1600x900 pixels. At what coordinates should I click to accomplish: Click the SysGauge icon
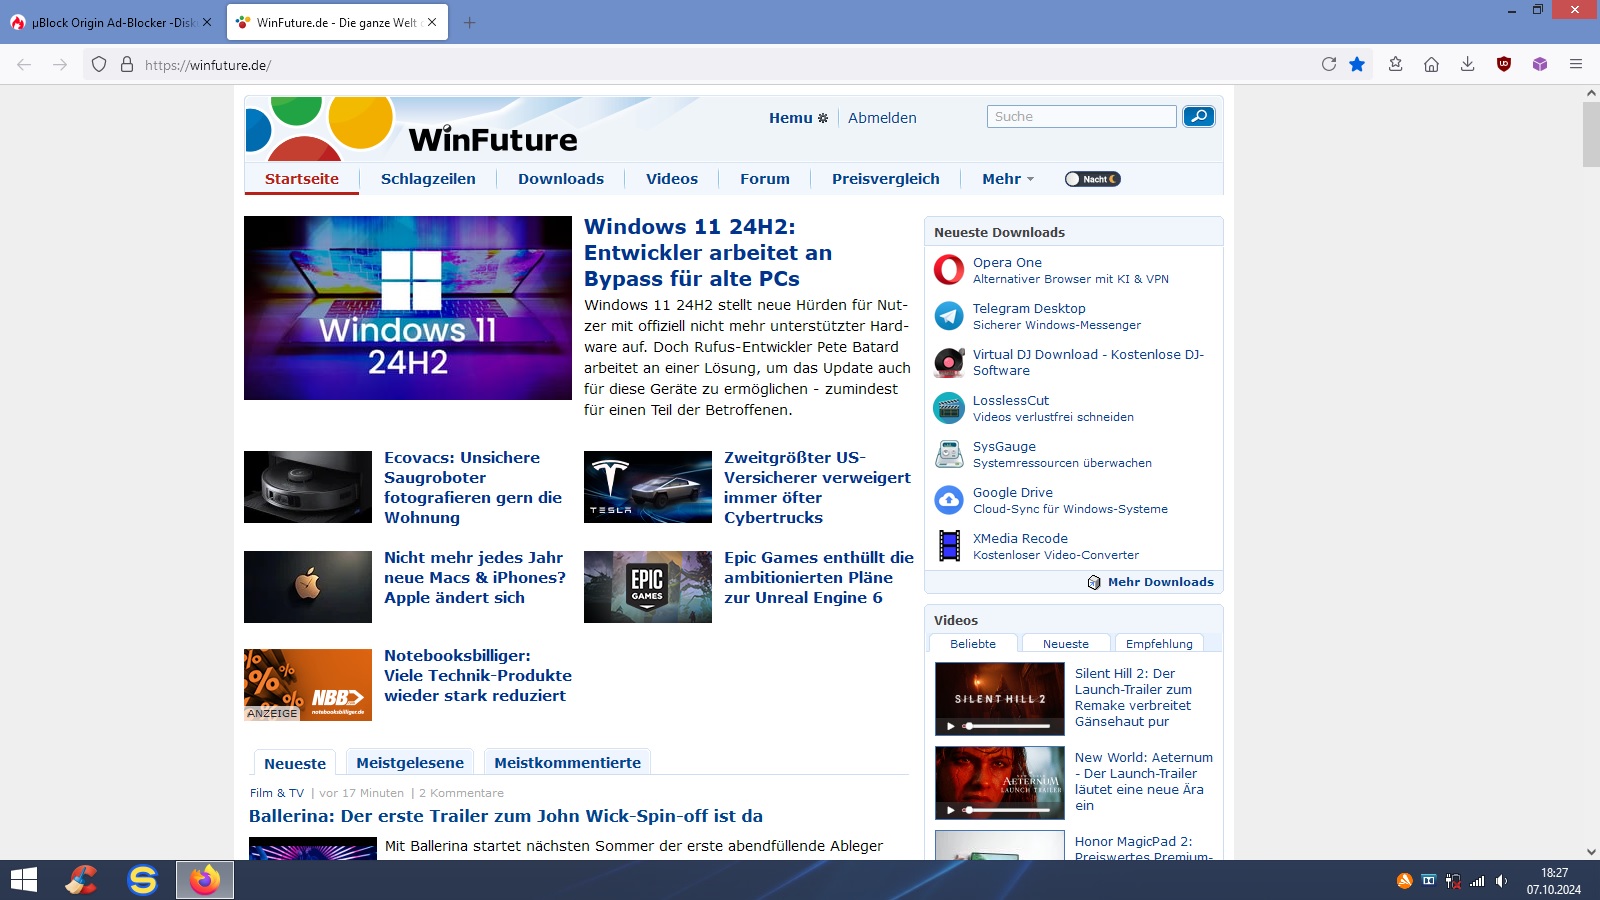point(949,454)
